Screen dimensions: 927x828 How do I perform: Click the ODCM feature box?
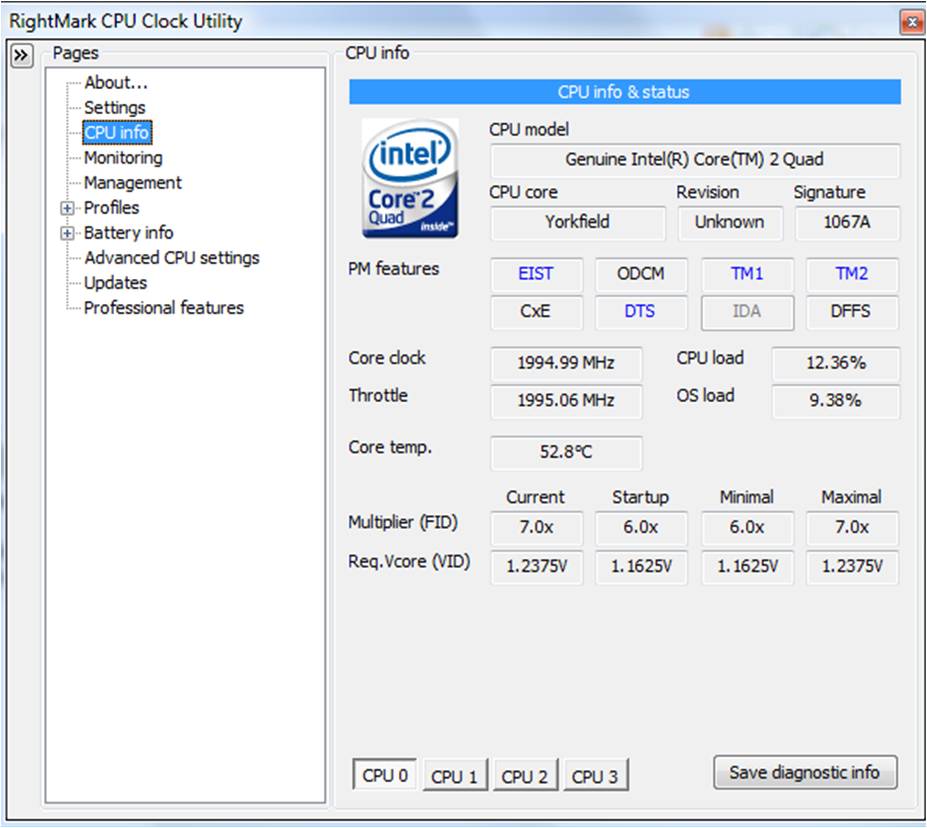tap(641, 274)
